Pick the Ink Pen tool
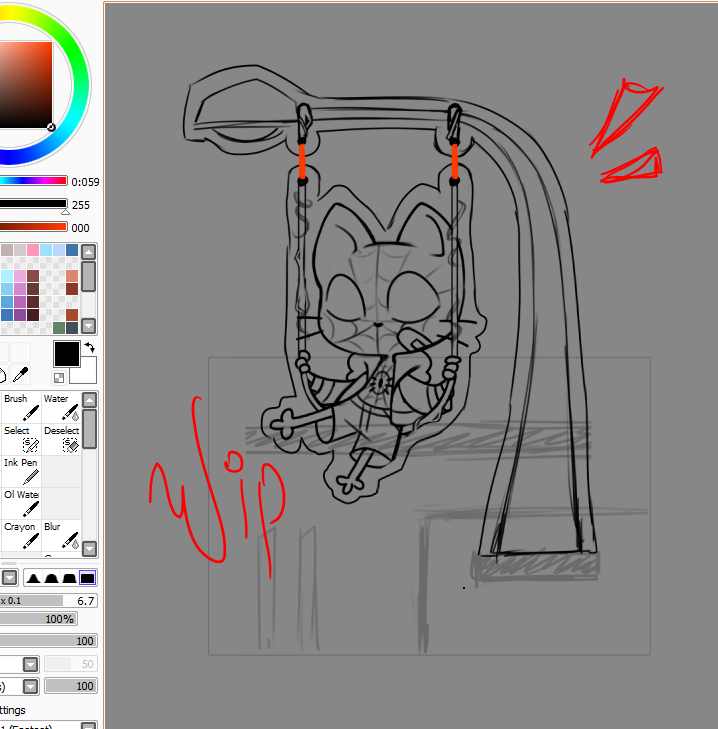This screenshot has width=718, height=729. point(21,471)
